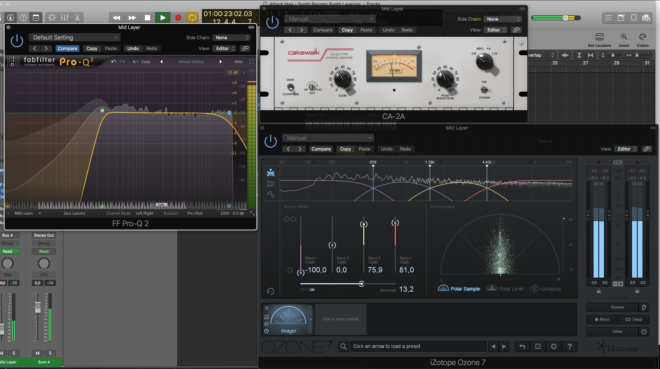Image resolution: width=660 pixels, height=369 pixels.
Task: Enable Mono in Ozone output section
Action: (x=602, y=320)
